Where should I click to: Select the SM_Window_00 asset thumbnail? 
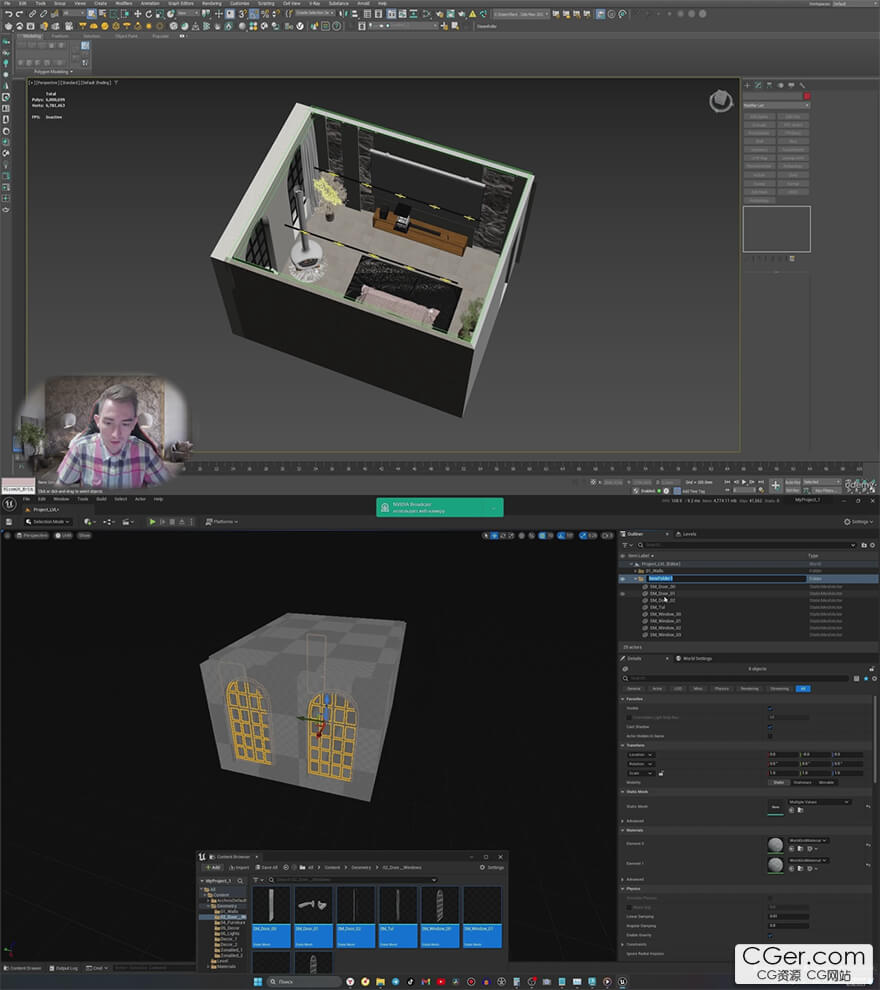coord(440,917)
